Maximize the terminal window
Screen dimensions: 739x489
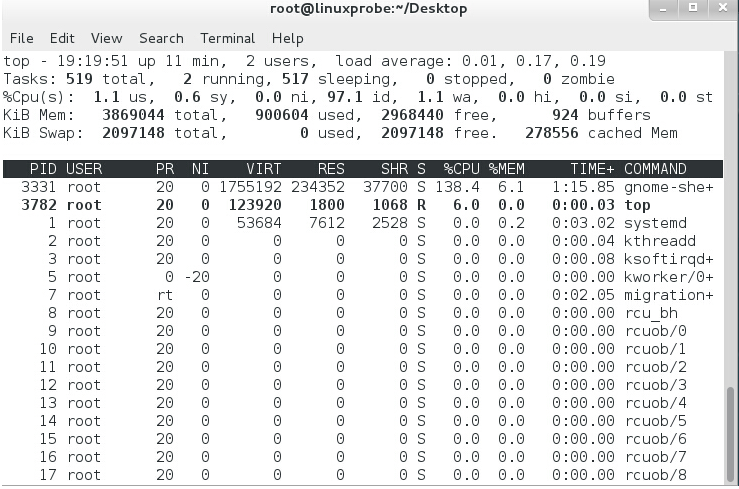(693, 8)
